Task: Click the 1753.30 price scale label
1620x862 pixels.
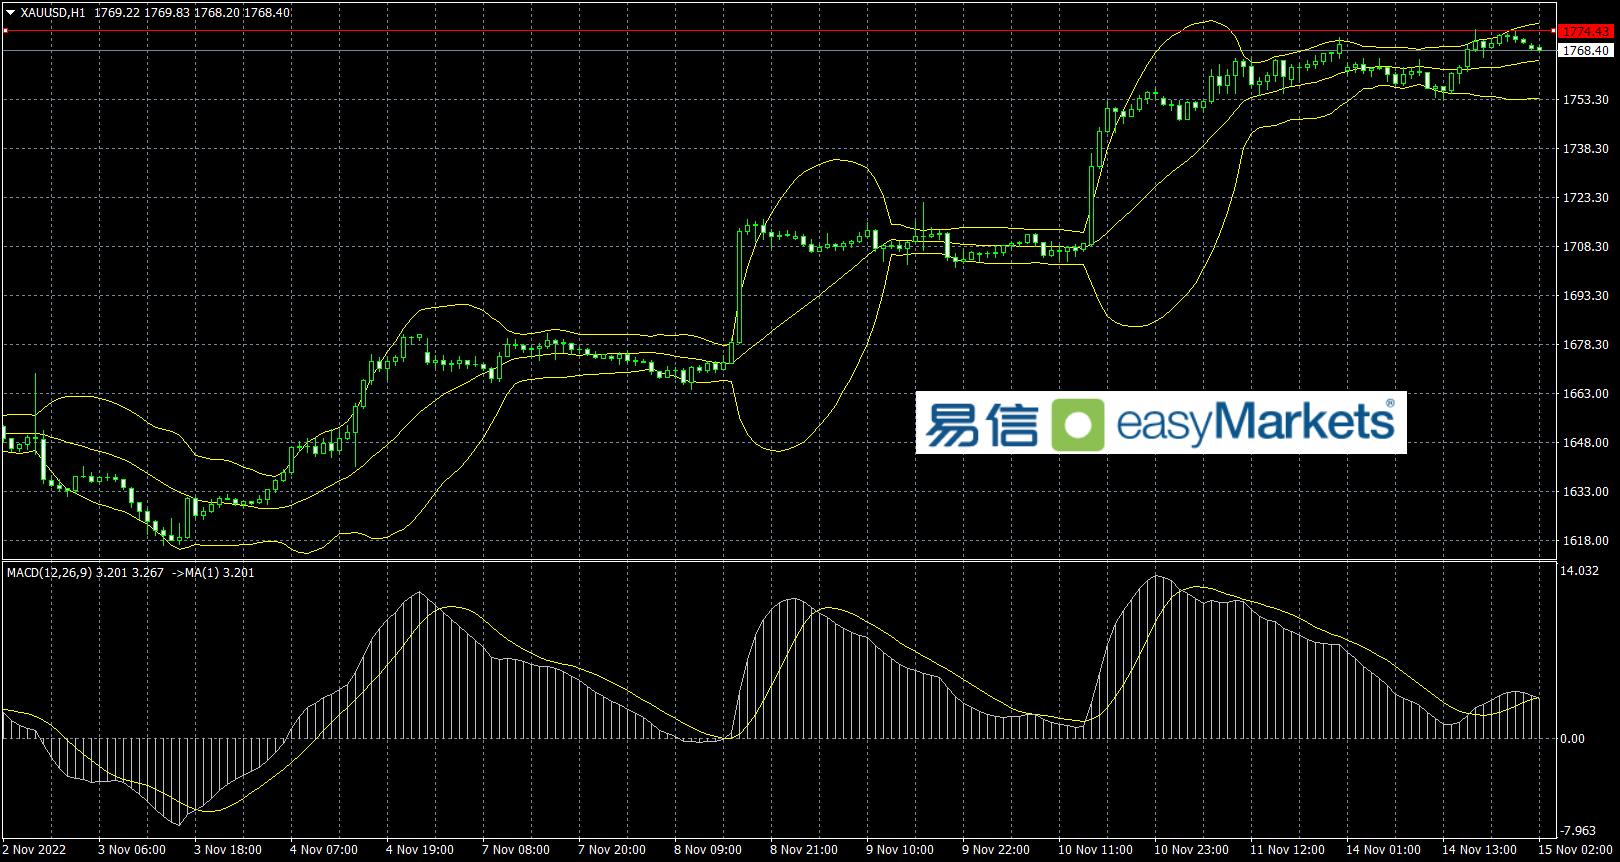Action: 1586,100
